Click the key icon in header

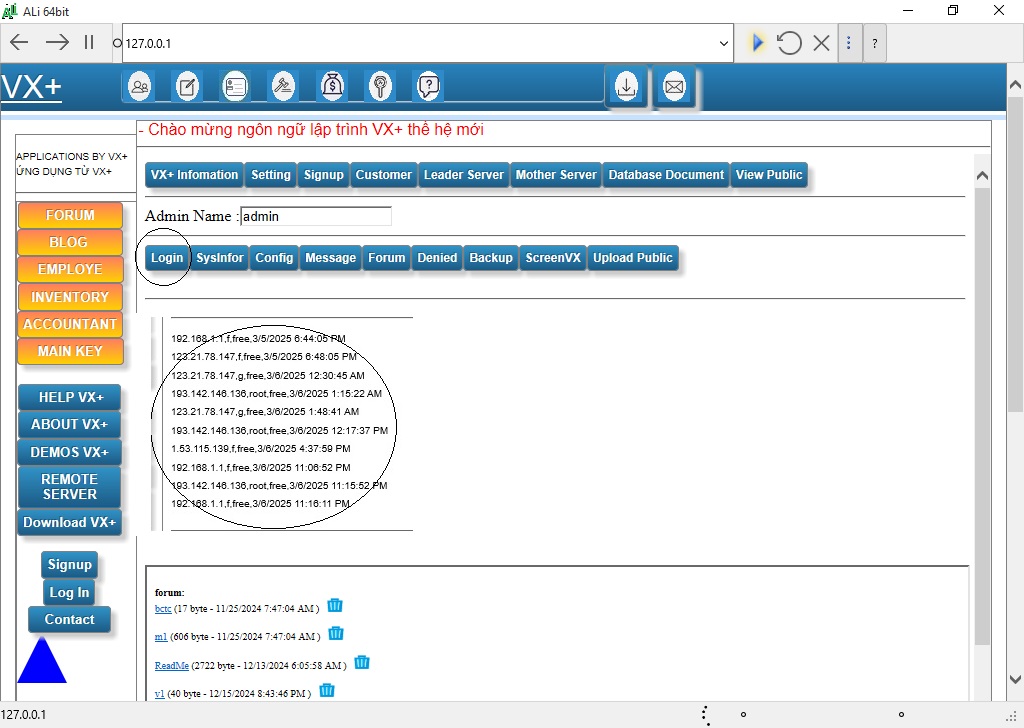(380, 87)
